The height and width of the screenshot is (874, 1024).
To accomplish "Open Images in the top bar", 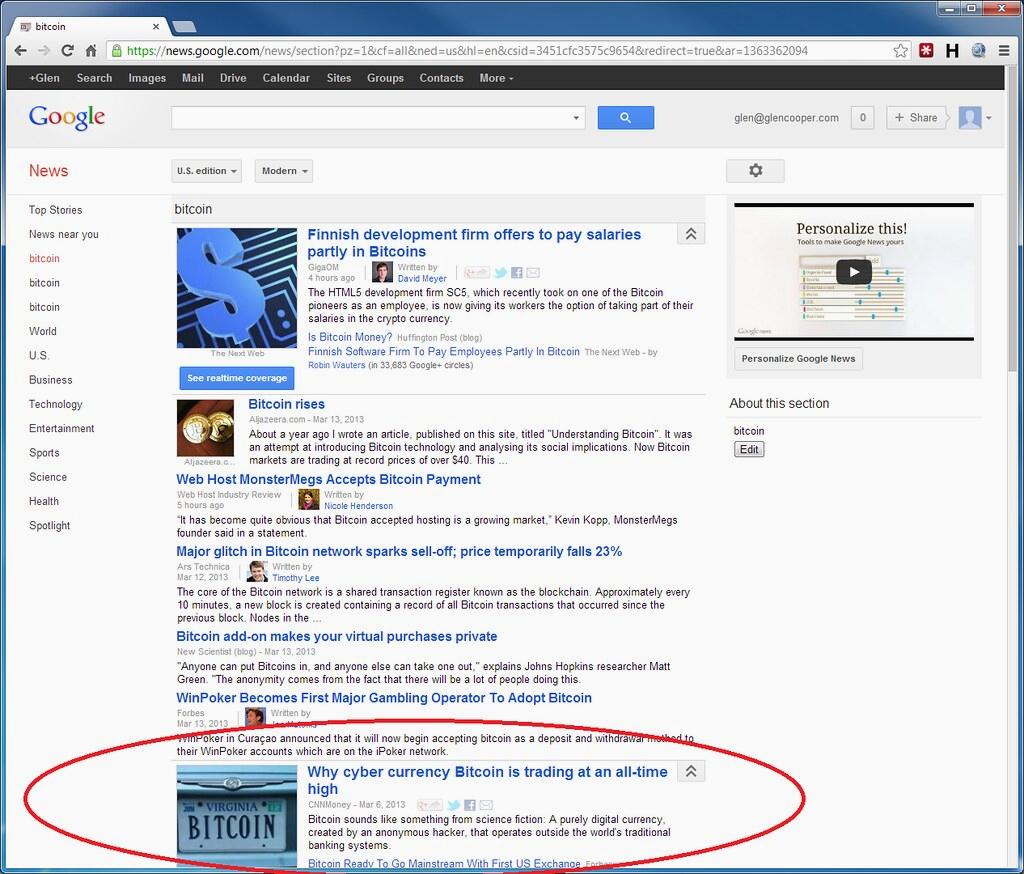I will coord(147,78).
